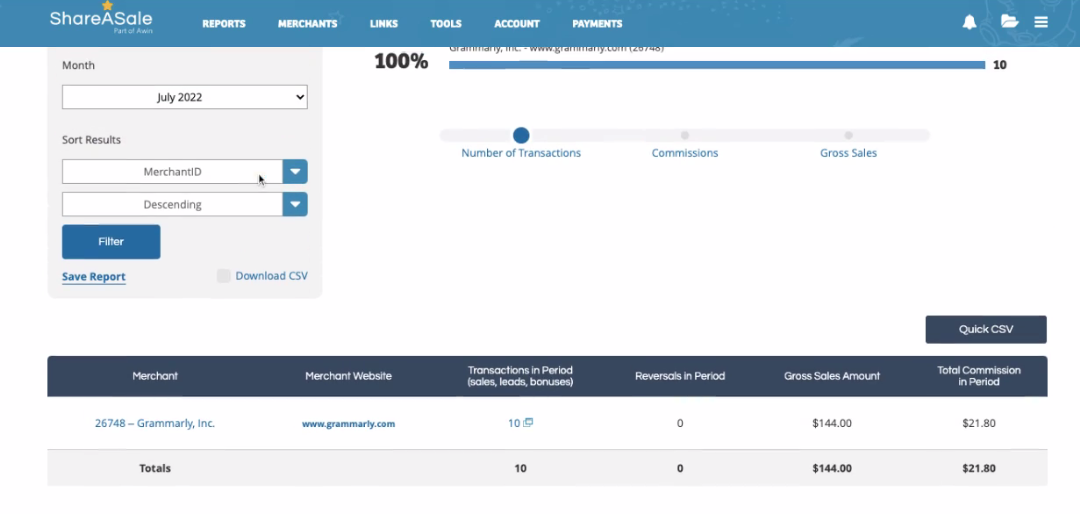Open the MerchantID sort field
1080x514 pixels.
(x=172, y=172)
